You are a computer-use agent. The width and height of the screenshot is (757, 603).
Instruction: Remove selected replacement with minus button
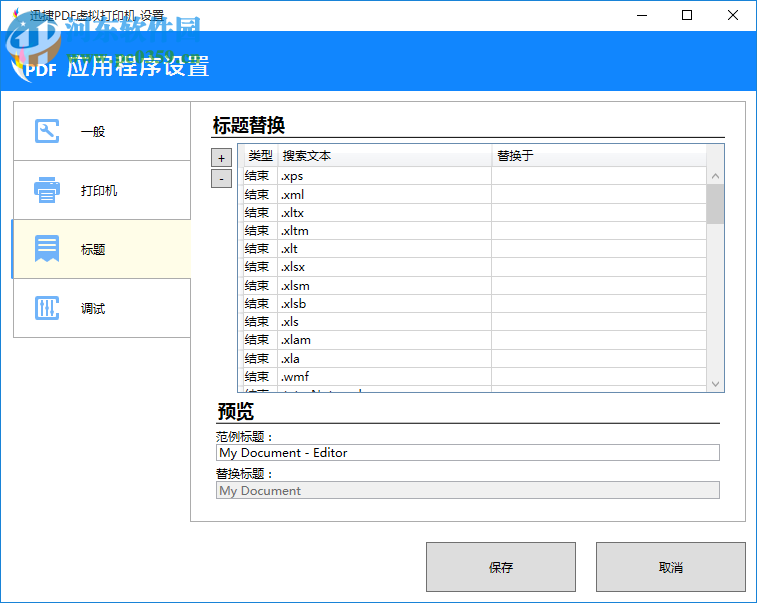222,179
